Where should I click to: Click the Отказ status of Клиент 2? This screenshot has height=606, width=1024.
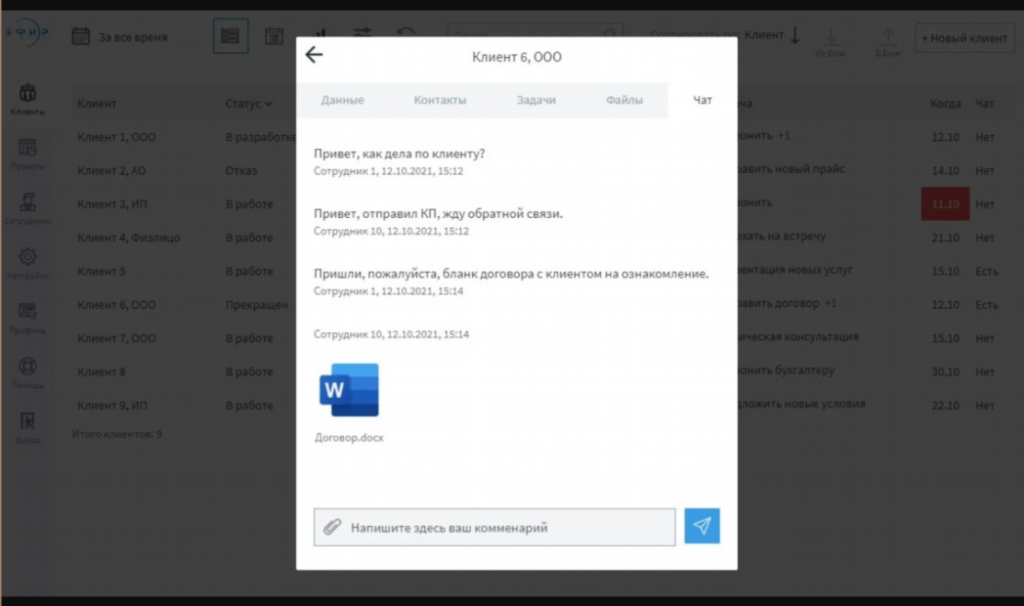pos(241,170)
